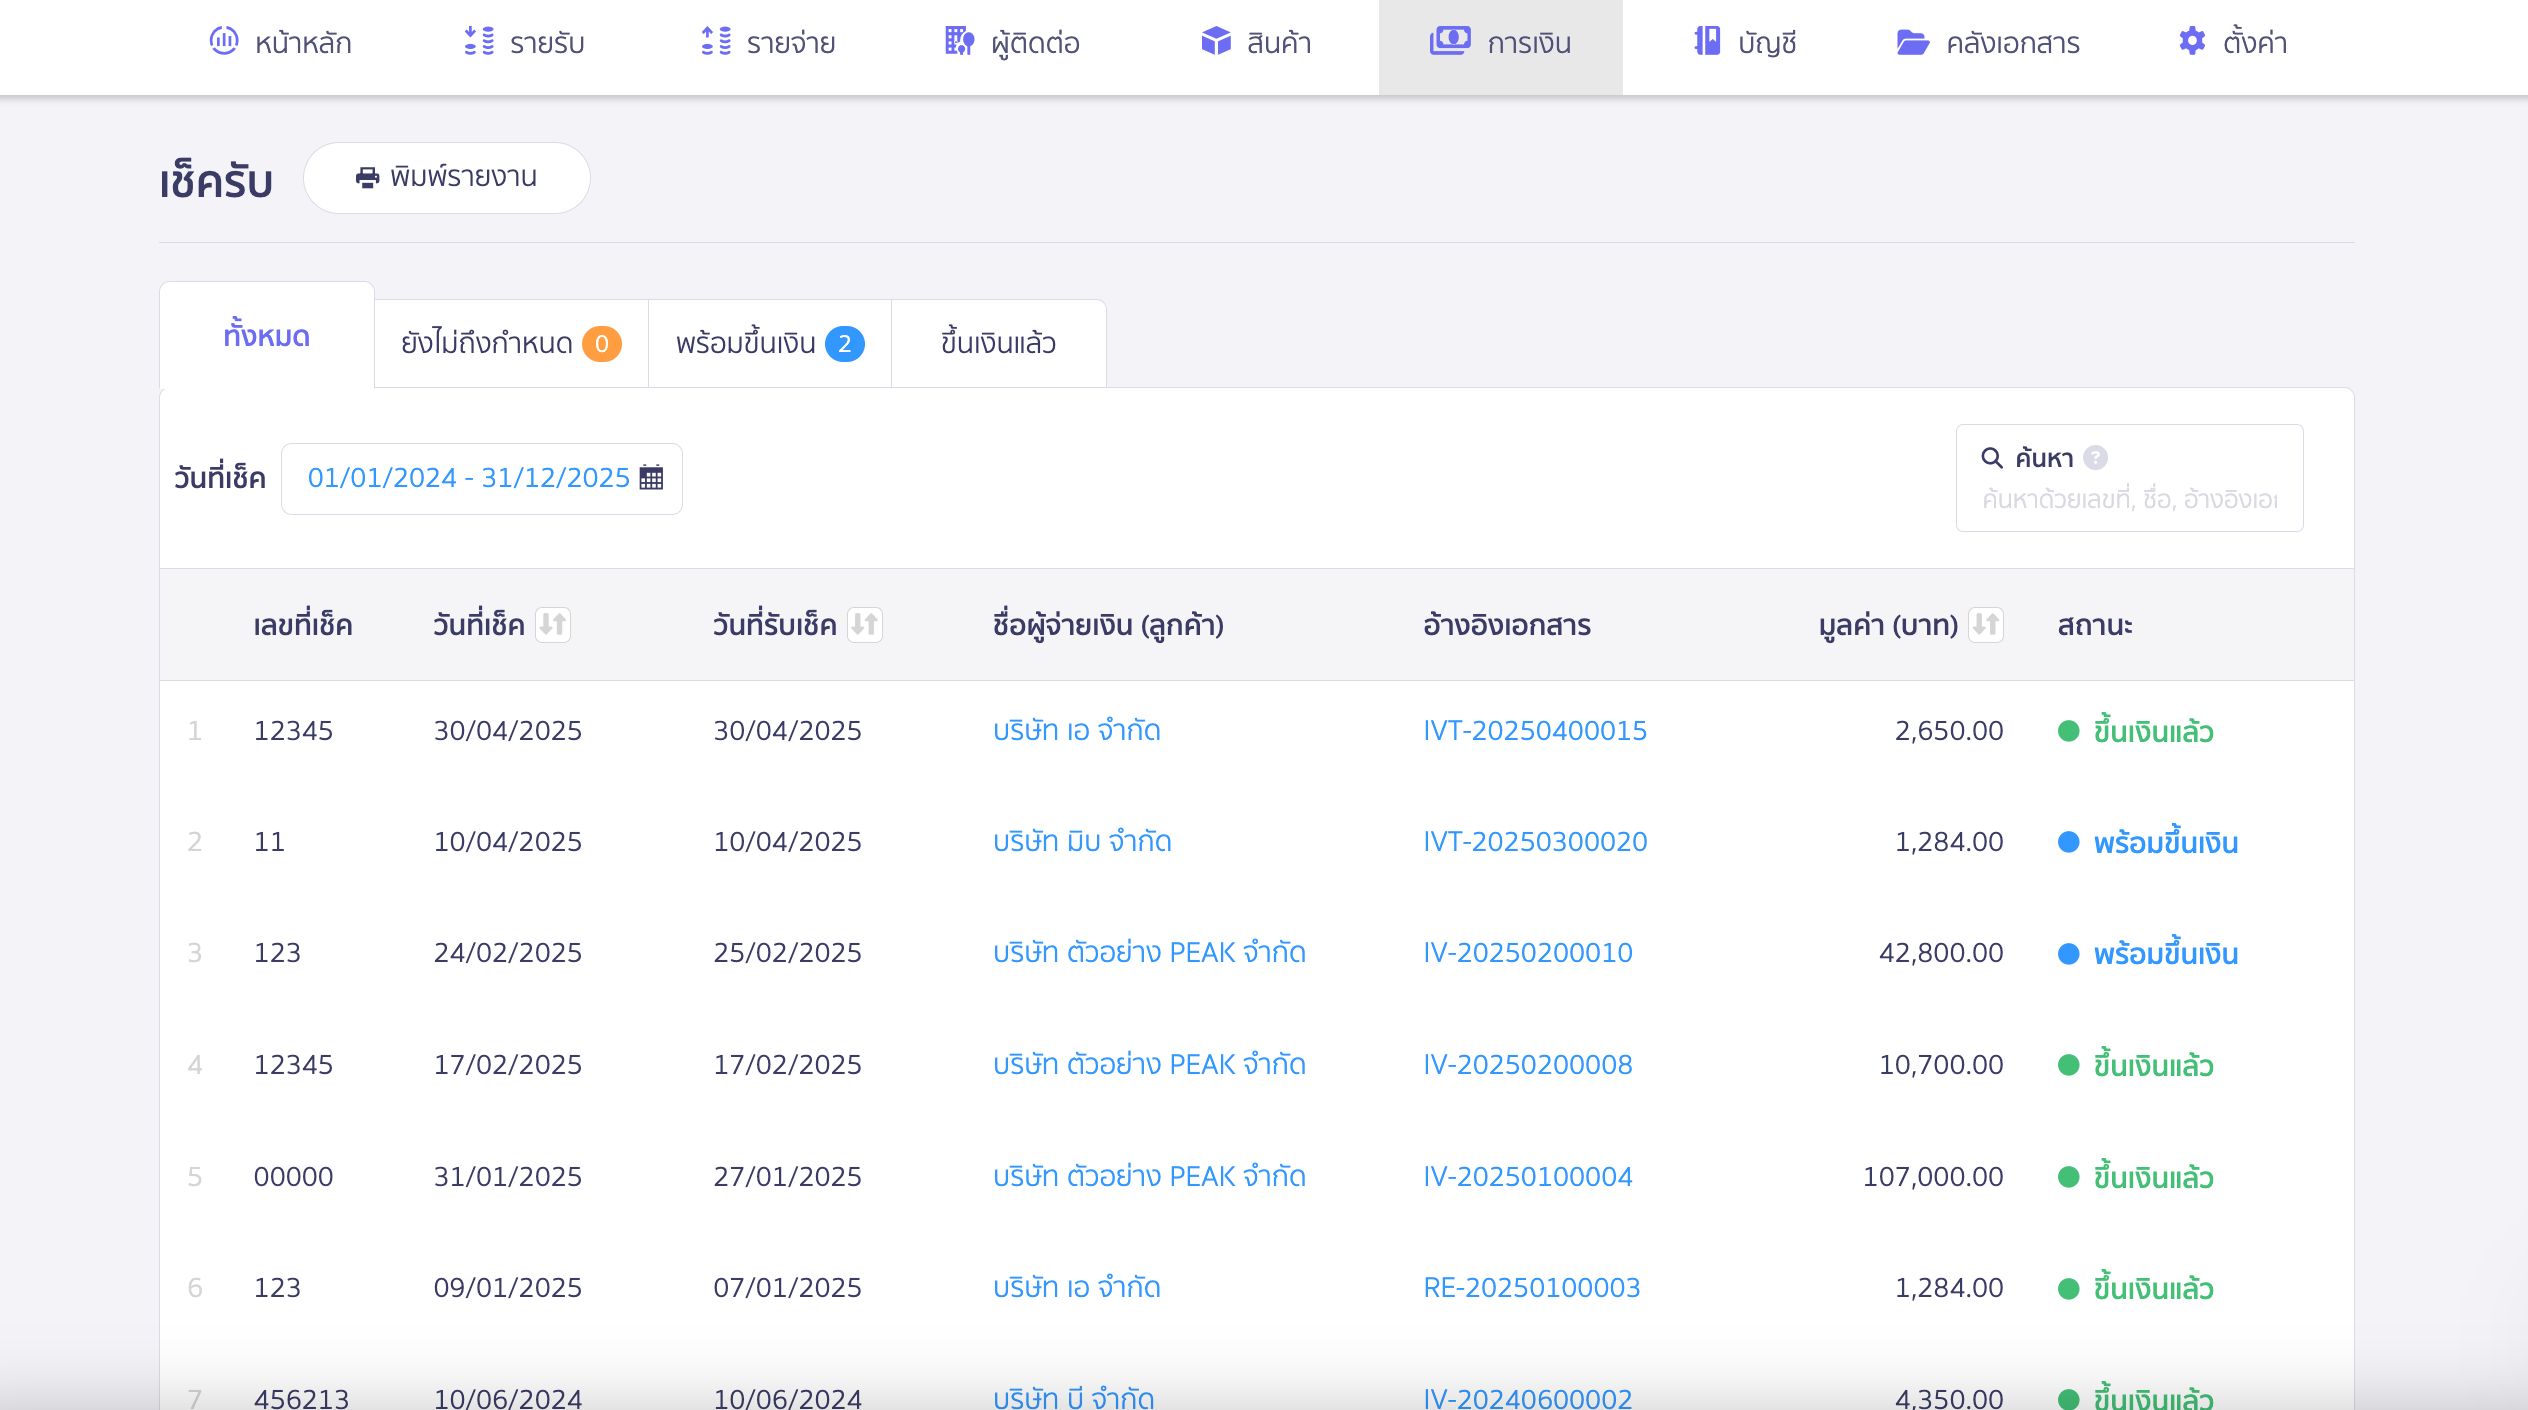This screenshot has width=2528, height=1410.
Task: Switch to the ทั้งหมด tab
Action: [x=267, y=335]
